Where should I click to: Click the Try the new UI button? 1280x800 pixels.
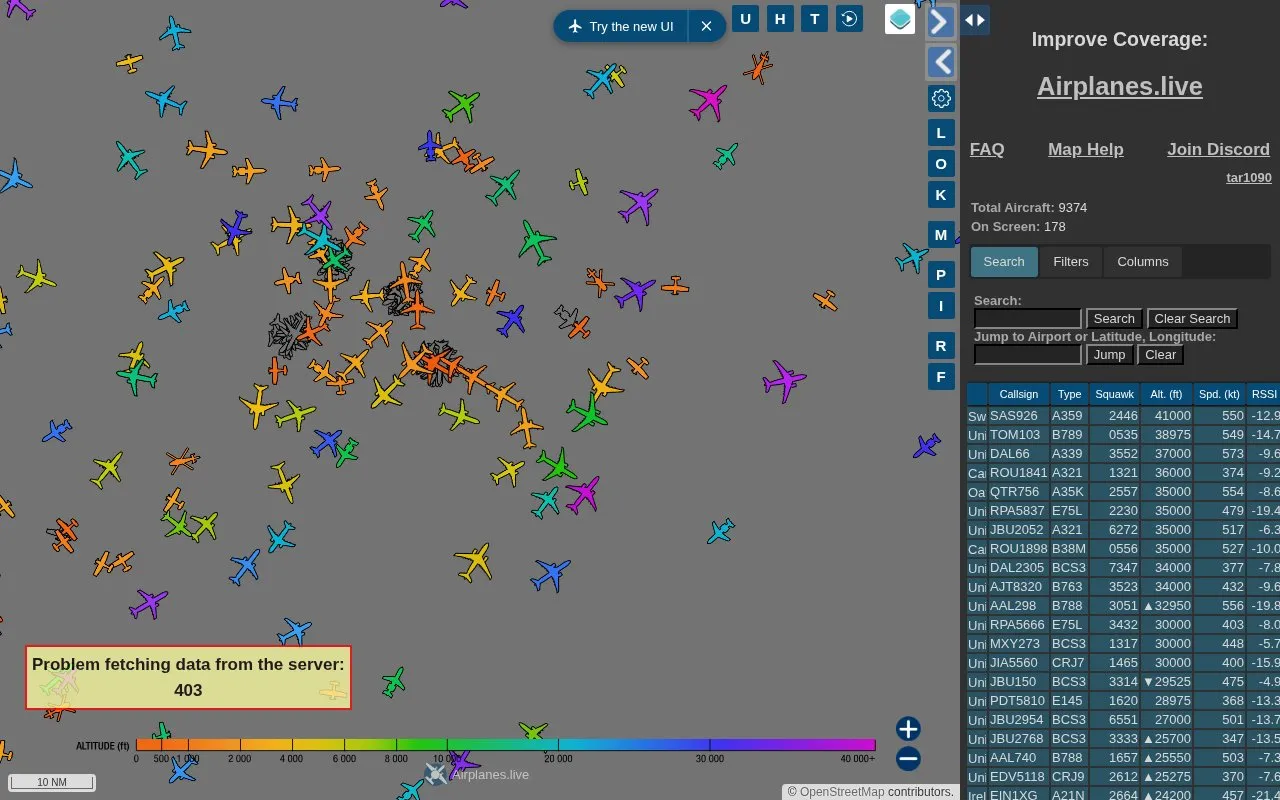tap(621, 27)
